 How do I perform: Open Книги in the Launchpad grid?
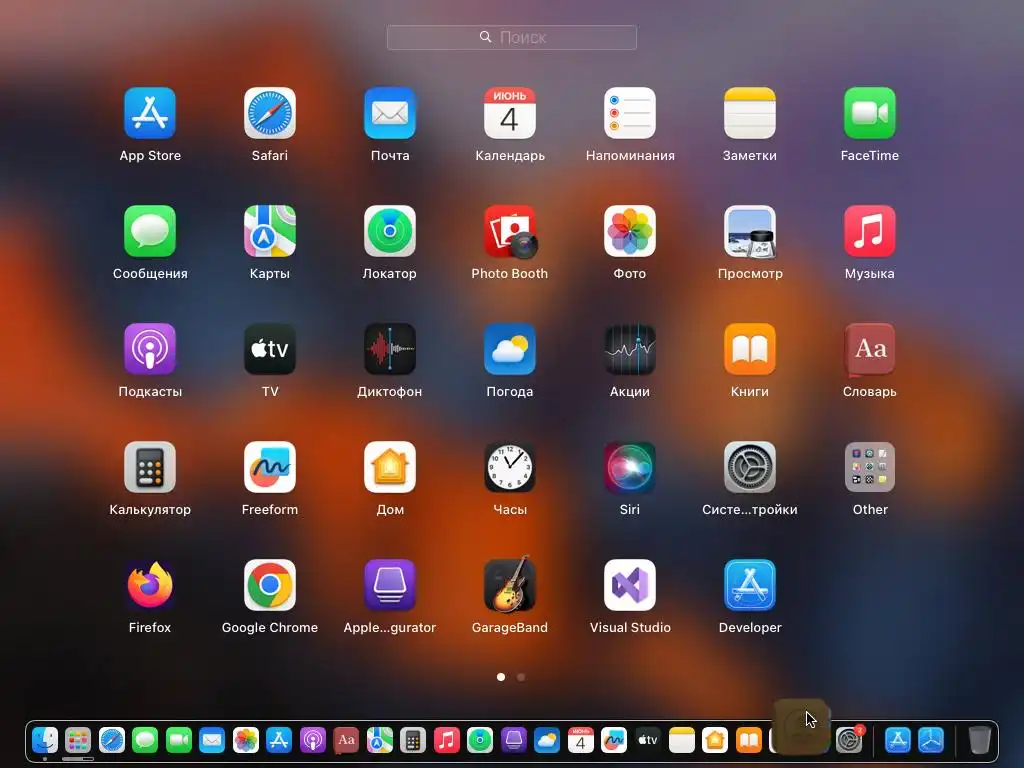(750, 349)
